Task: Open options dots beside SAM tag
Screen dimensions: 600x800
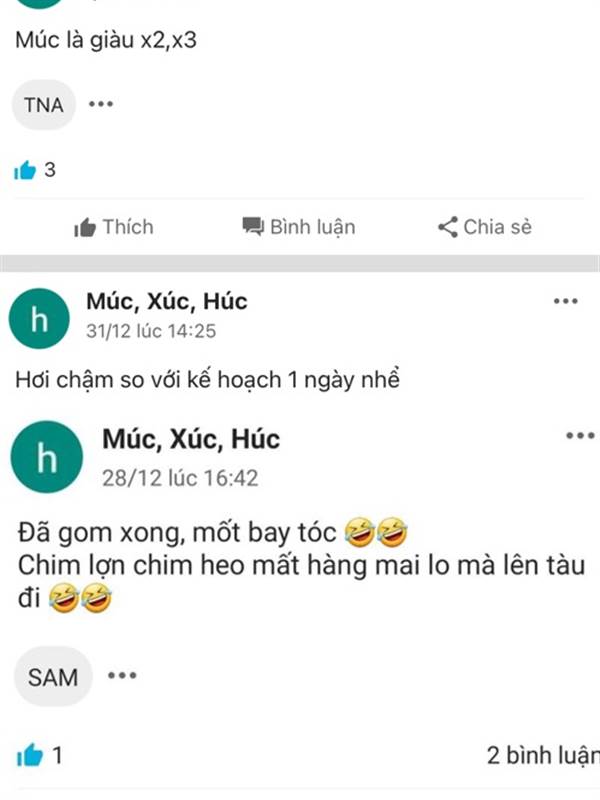Action: (122, 676)
